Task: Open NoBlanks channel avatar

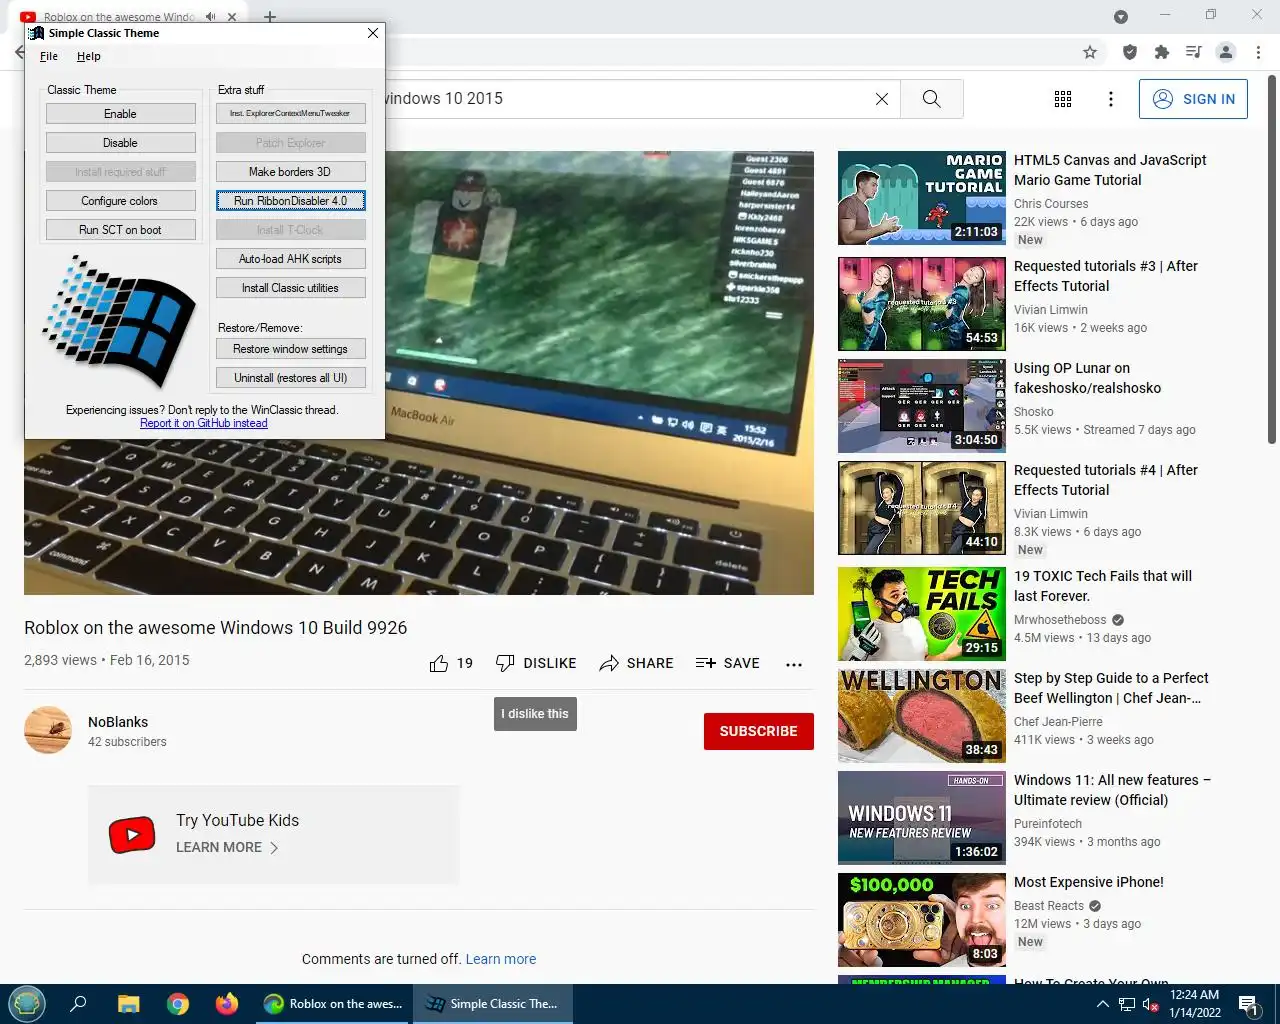Action: point(48,730)
